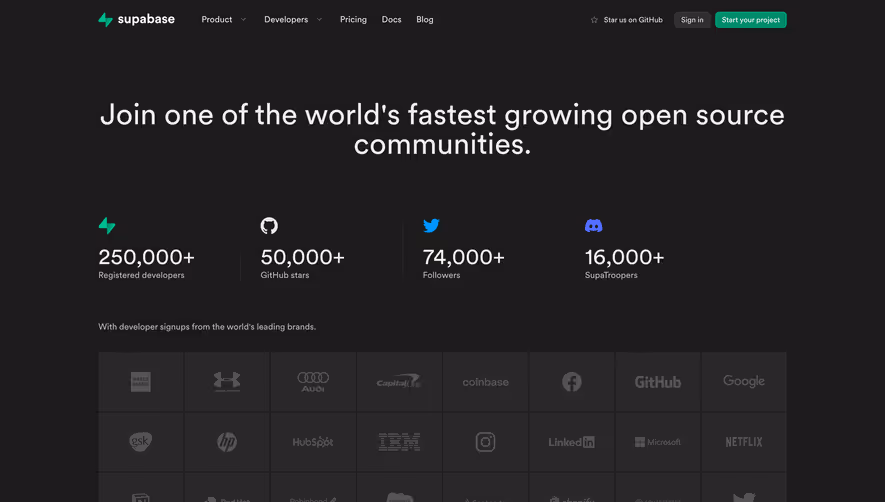The width and height of the screenshot is (885, 502).
Task: Expand the Product menu chevron
Action: point(243,20)
